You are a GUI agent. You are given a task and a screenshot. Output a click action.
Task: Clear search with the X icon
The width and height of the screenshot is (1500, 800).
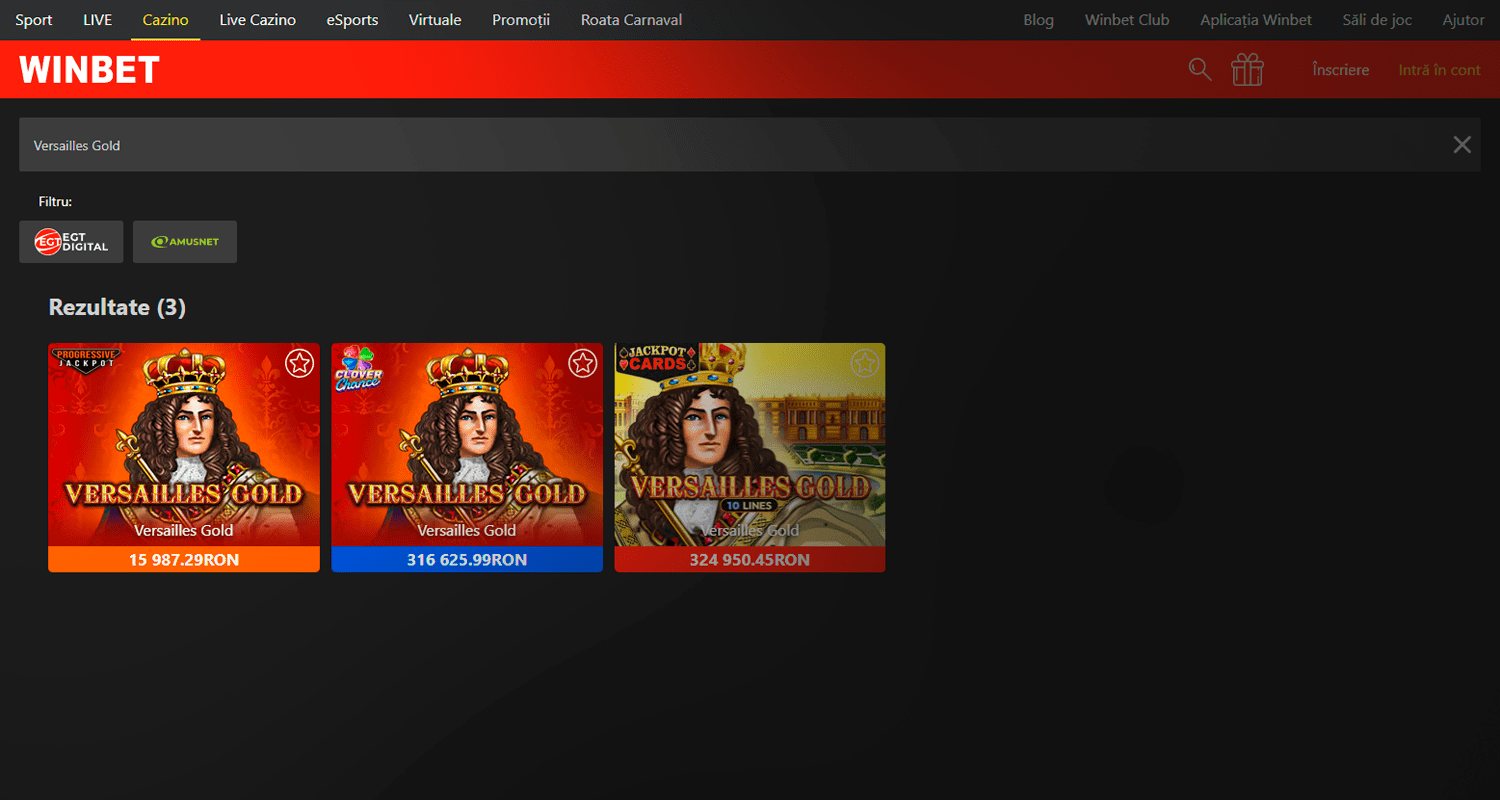1461,145
